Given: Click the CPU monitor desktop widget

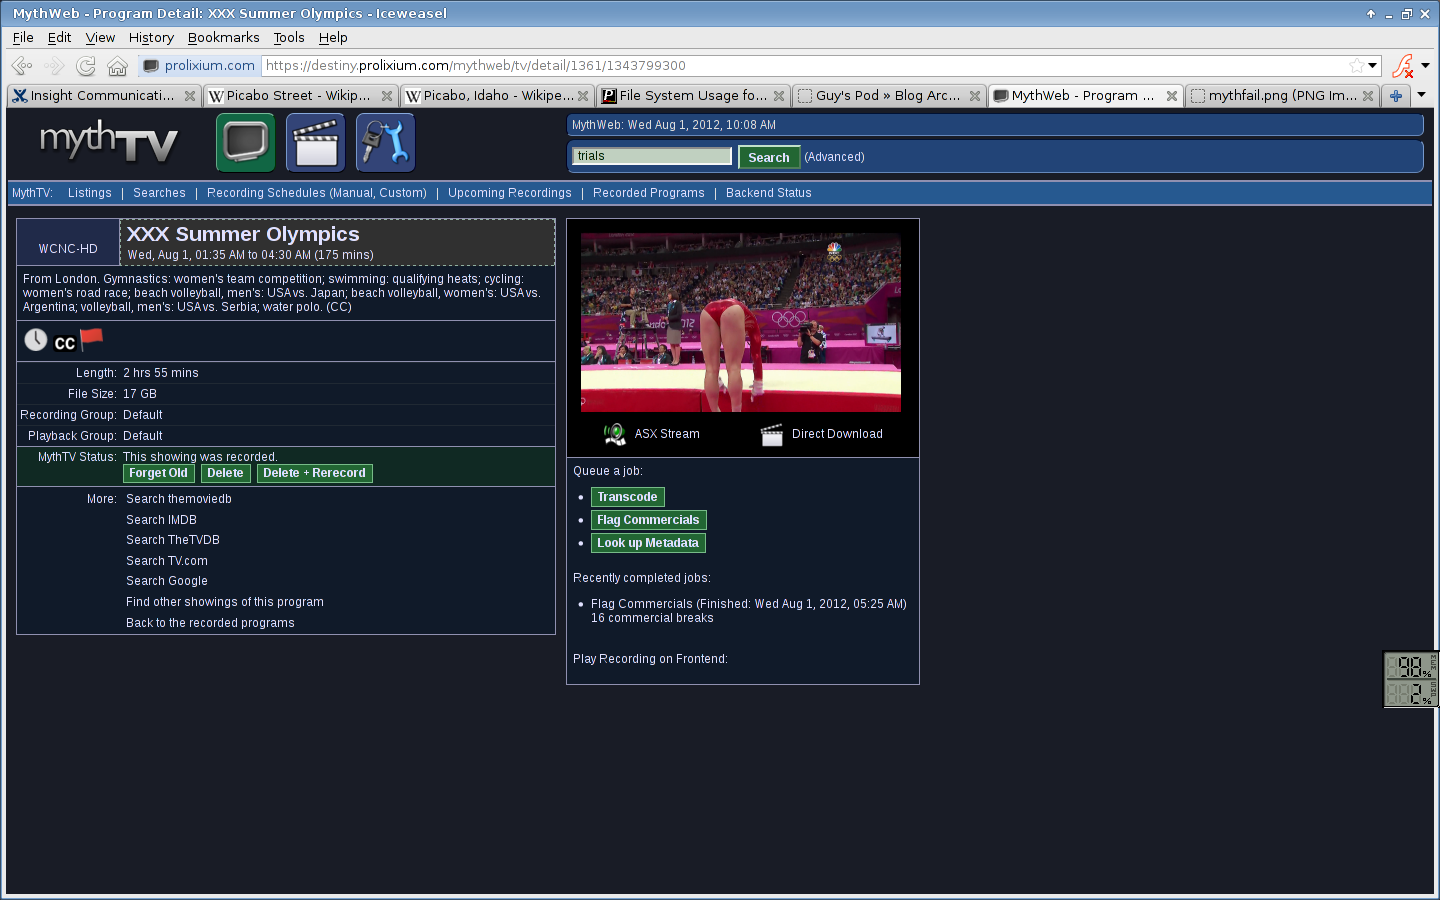Looking at the screenshot, I should point(1411,679).
